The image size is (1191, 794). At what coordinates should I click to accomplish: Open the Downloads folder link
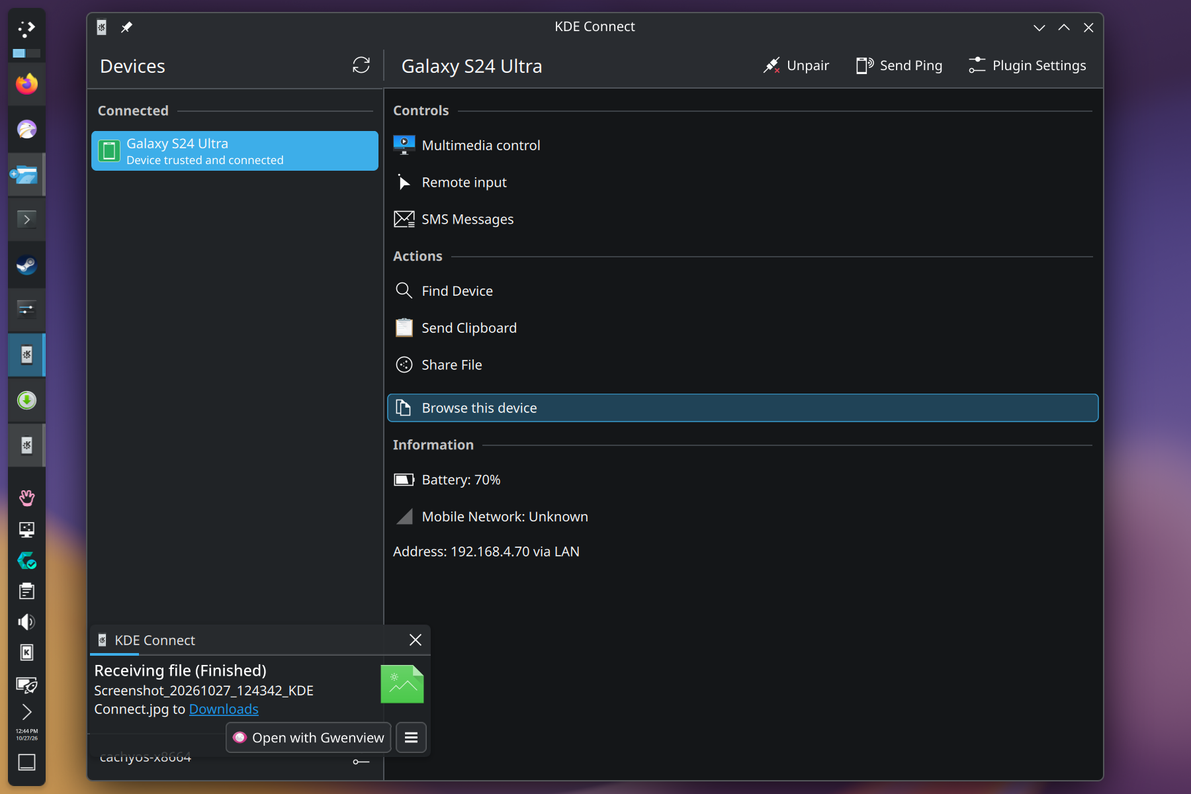pyautogui.click(x=223, y=709)
